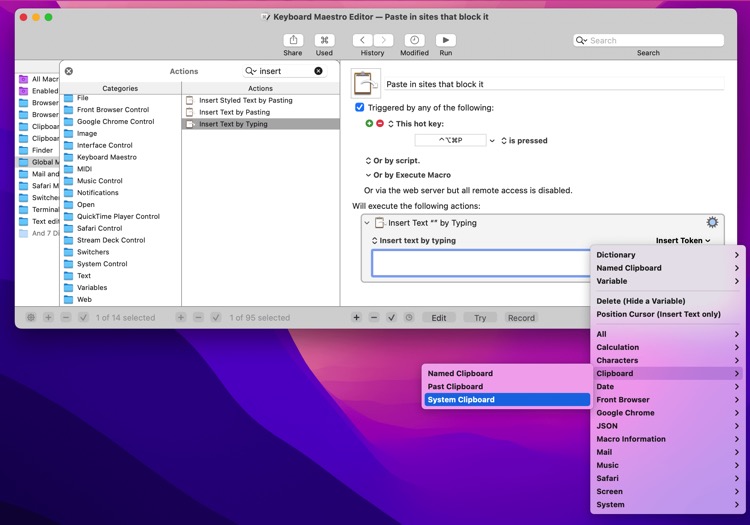This screenshot has width=750, height=525.
Task: Toggle action enable checkmark below editor
Action: coord(391,317)
